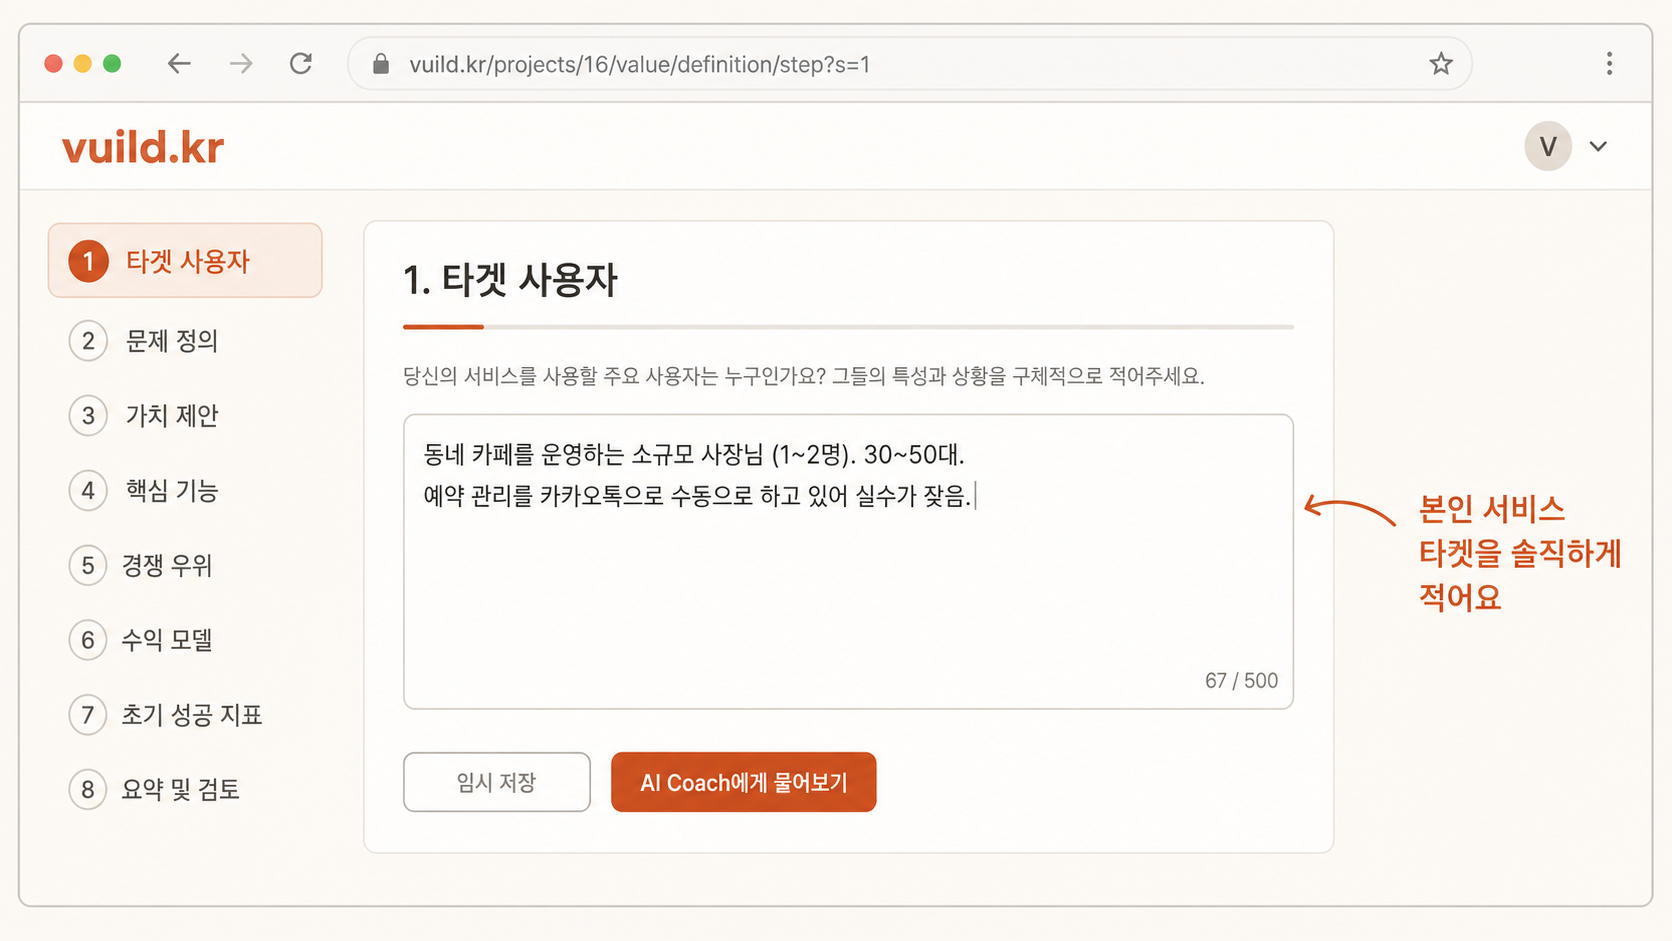
Task: Select step 1 타겟 사용자
Action: [x=185, y=261]
